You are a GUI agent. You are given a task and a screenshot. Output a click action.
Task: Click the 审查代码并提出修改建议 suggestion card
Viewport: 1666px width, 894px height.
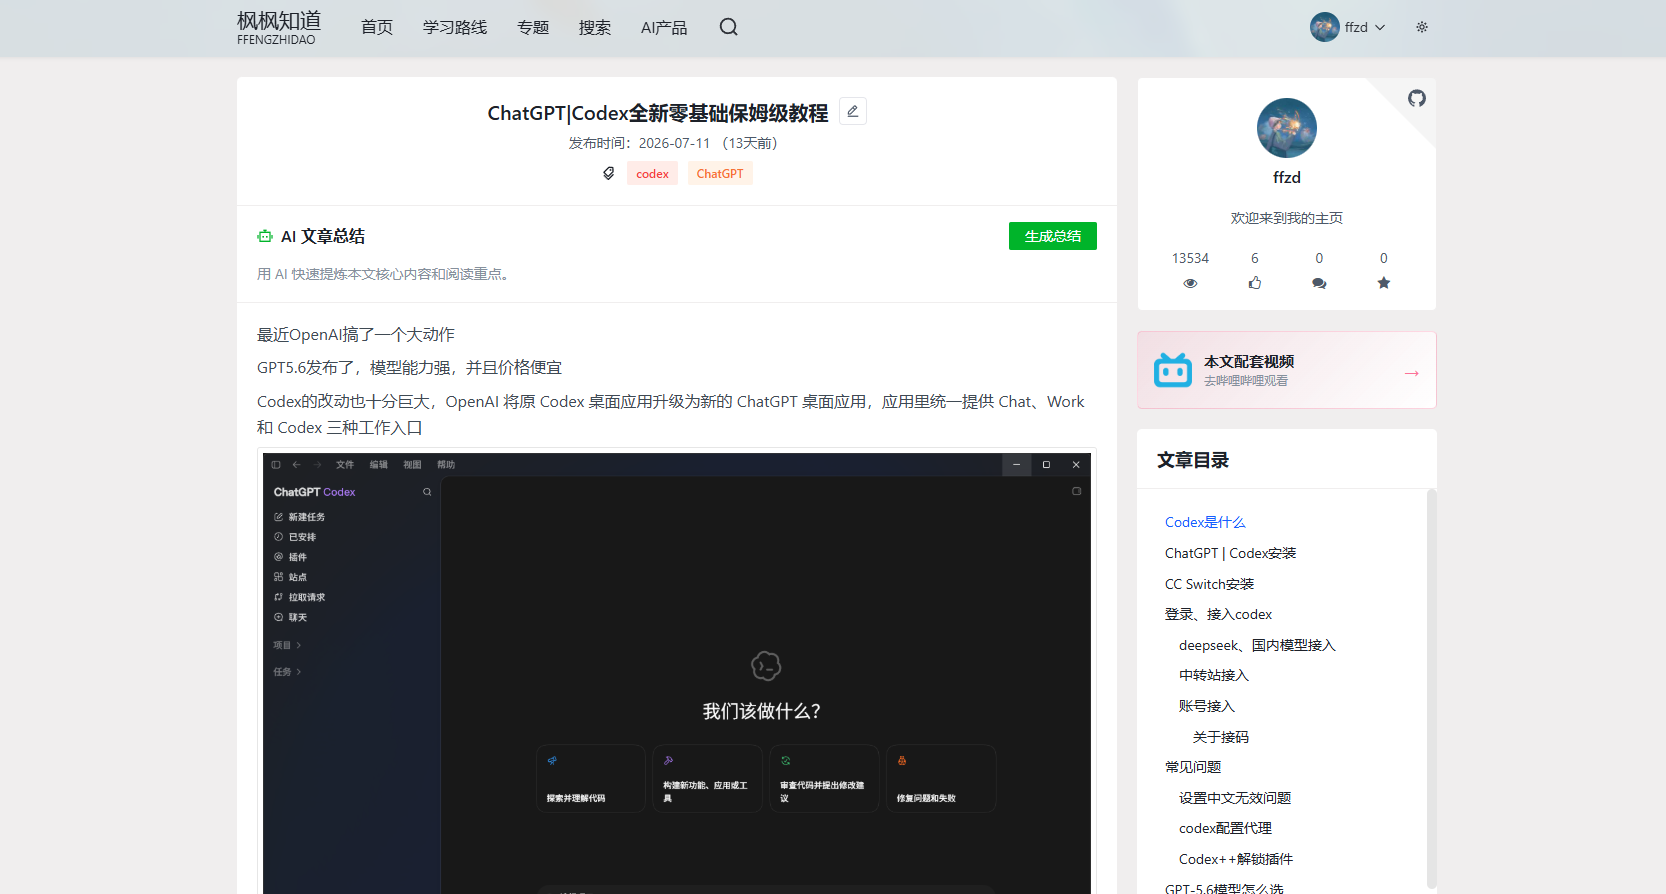[x=824, y=778]
